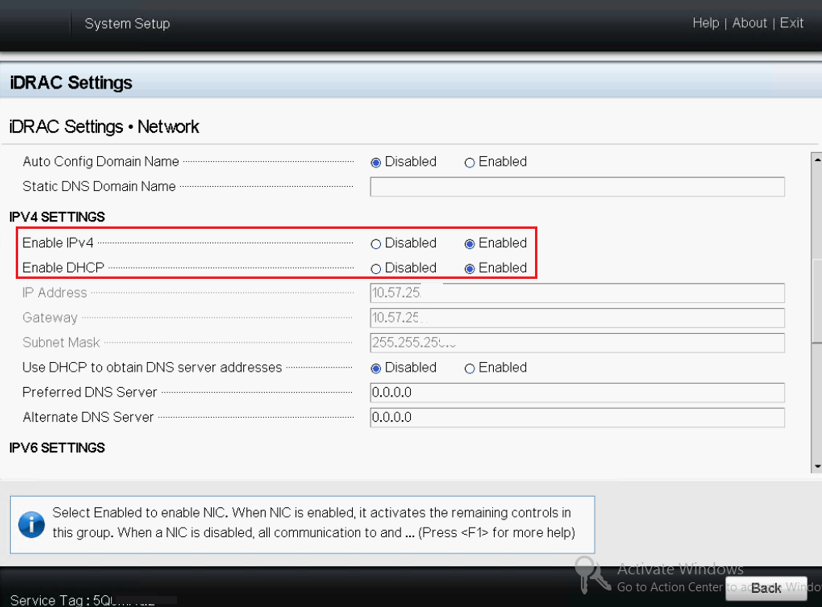Select Disabled for Enable DHCP
The height and width of the screenshot is (607, 822).
[x=375, y=269]
